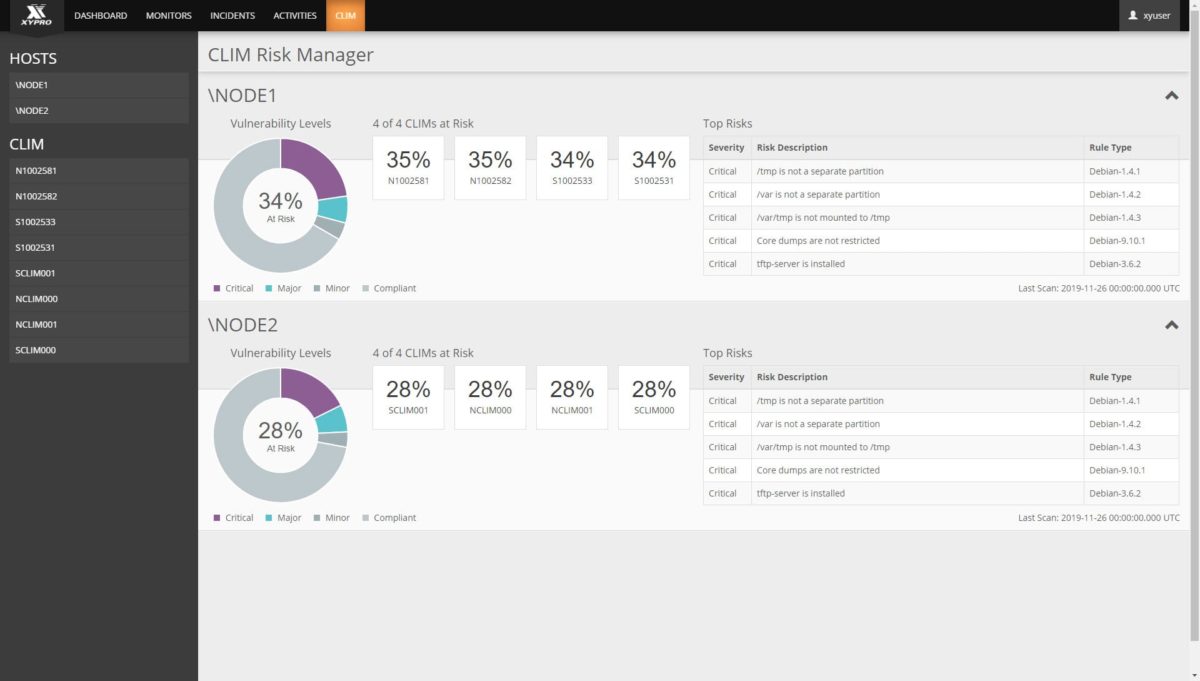
Task: Choose SCLIM001 in the CLIM sidebar
Action: tap(98, 273)
